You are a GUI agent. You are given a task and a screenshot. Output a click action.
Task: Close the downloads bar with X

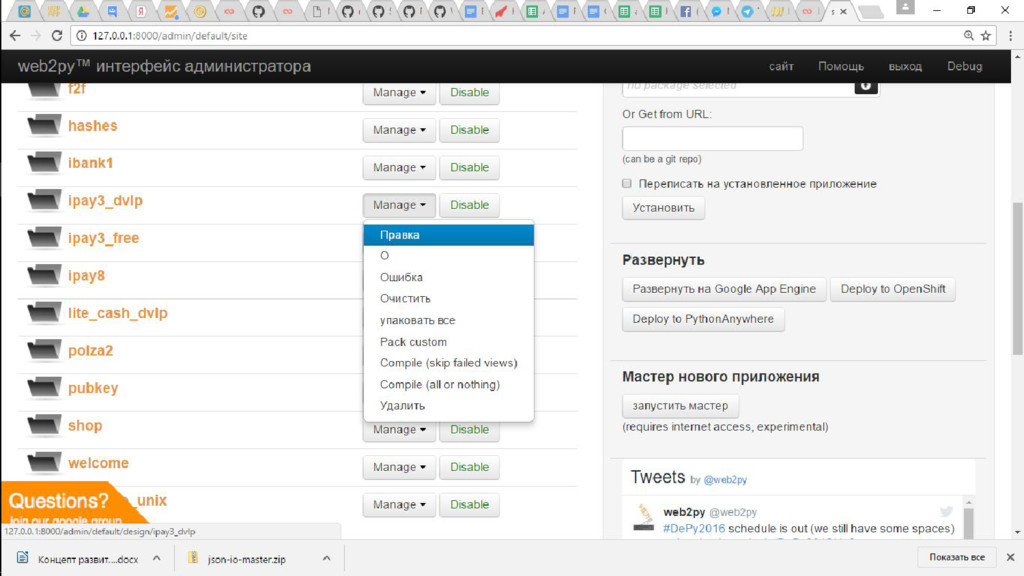point(1010,557)
